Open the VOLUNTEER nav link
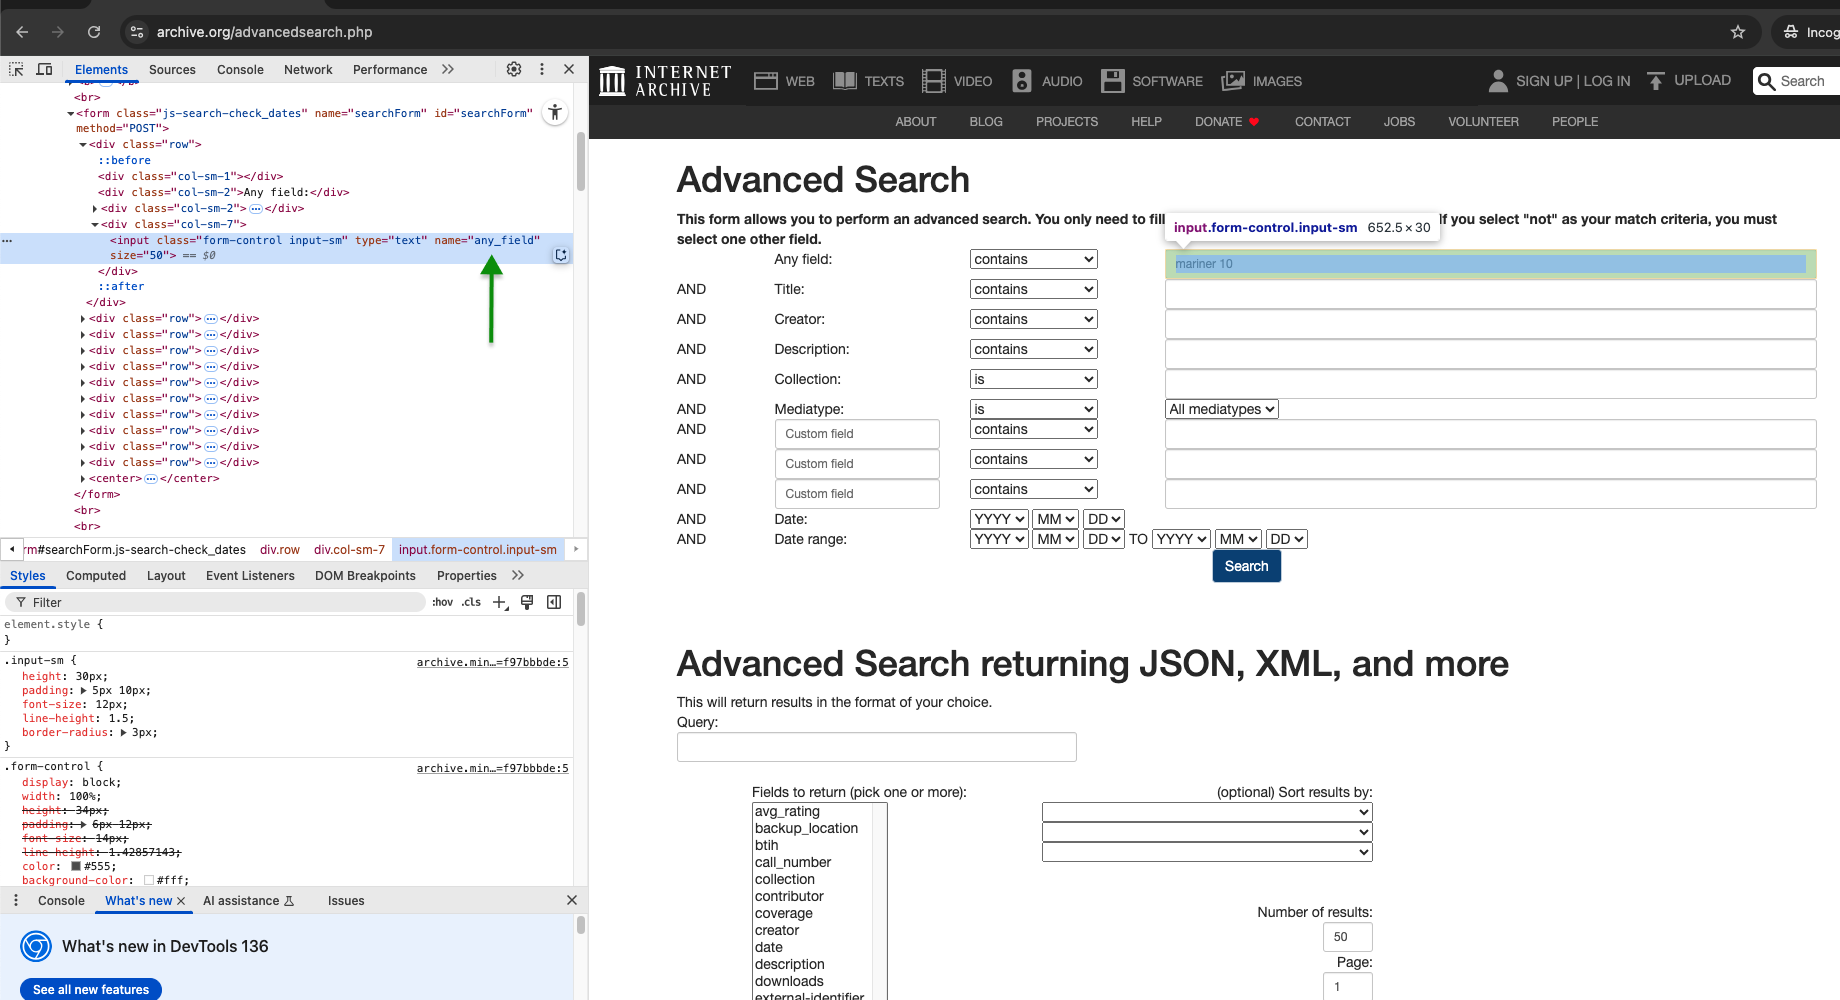1840x1000 pixels. 1483,121
